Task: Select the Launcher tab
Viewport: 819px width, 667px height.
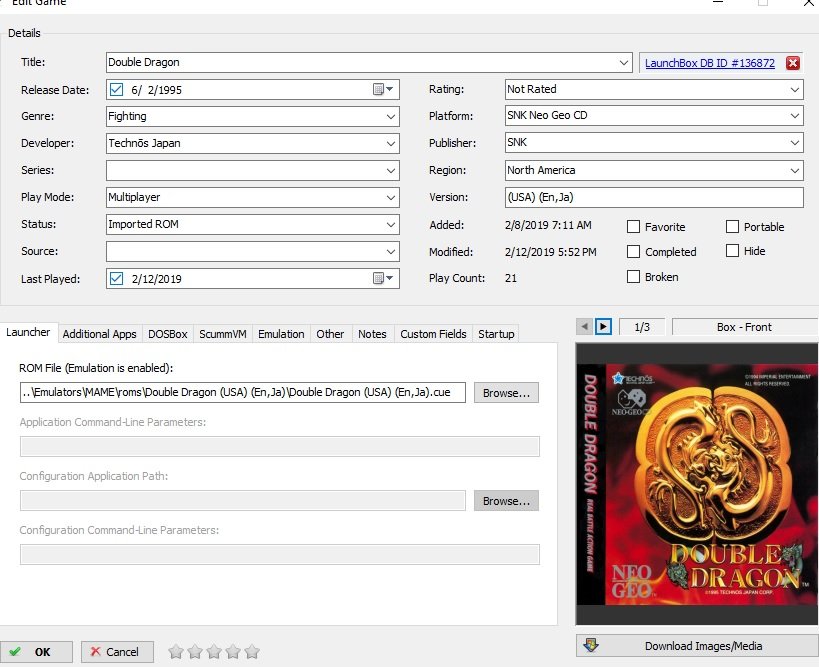Action: coord(28,332)
